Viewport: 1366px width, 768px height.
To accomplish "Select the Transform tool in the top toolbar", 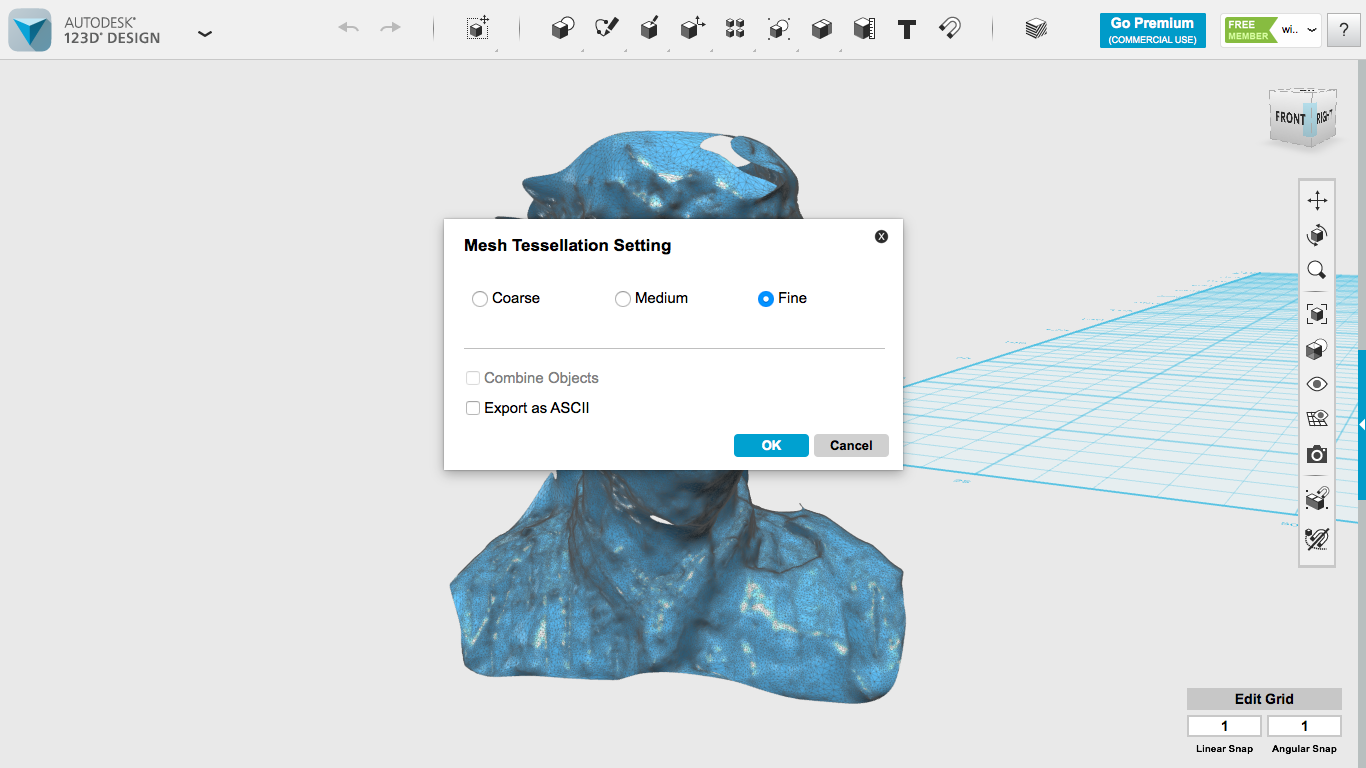I will 478,28.
